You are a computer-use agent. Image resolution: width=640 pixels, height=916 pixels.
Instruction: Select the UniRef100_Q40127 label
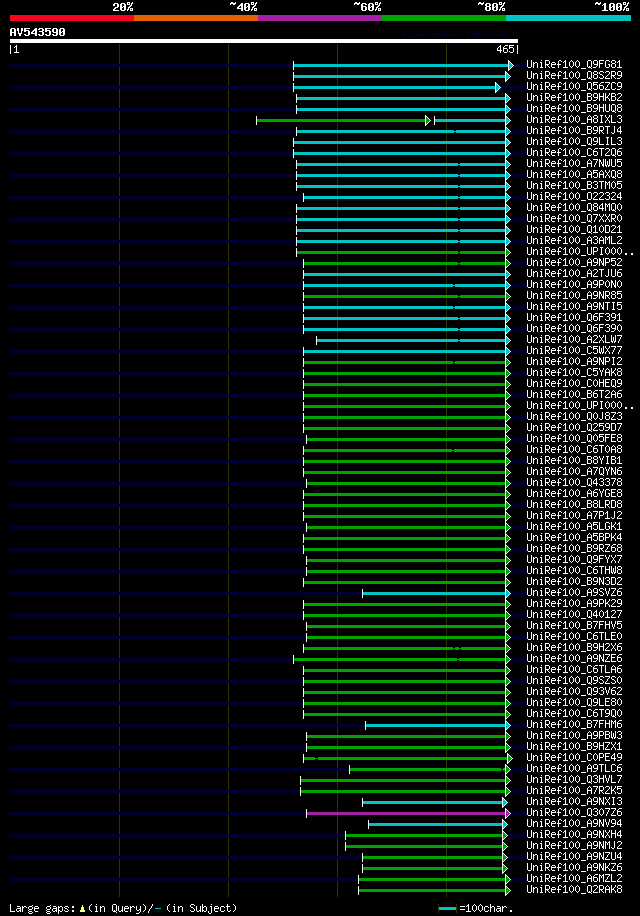574,615
